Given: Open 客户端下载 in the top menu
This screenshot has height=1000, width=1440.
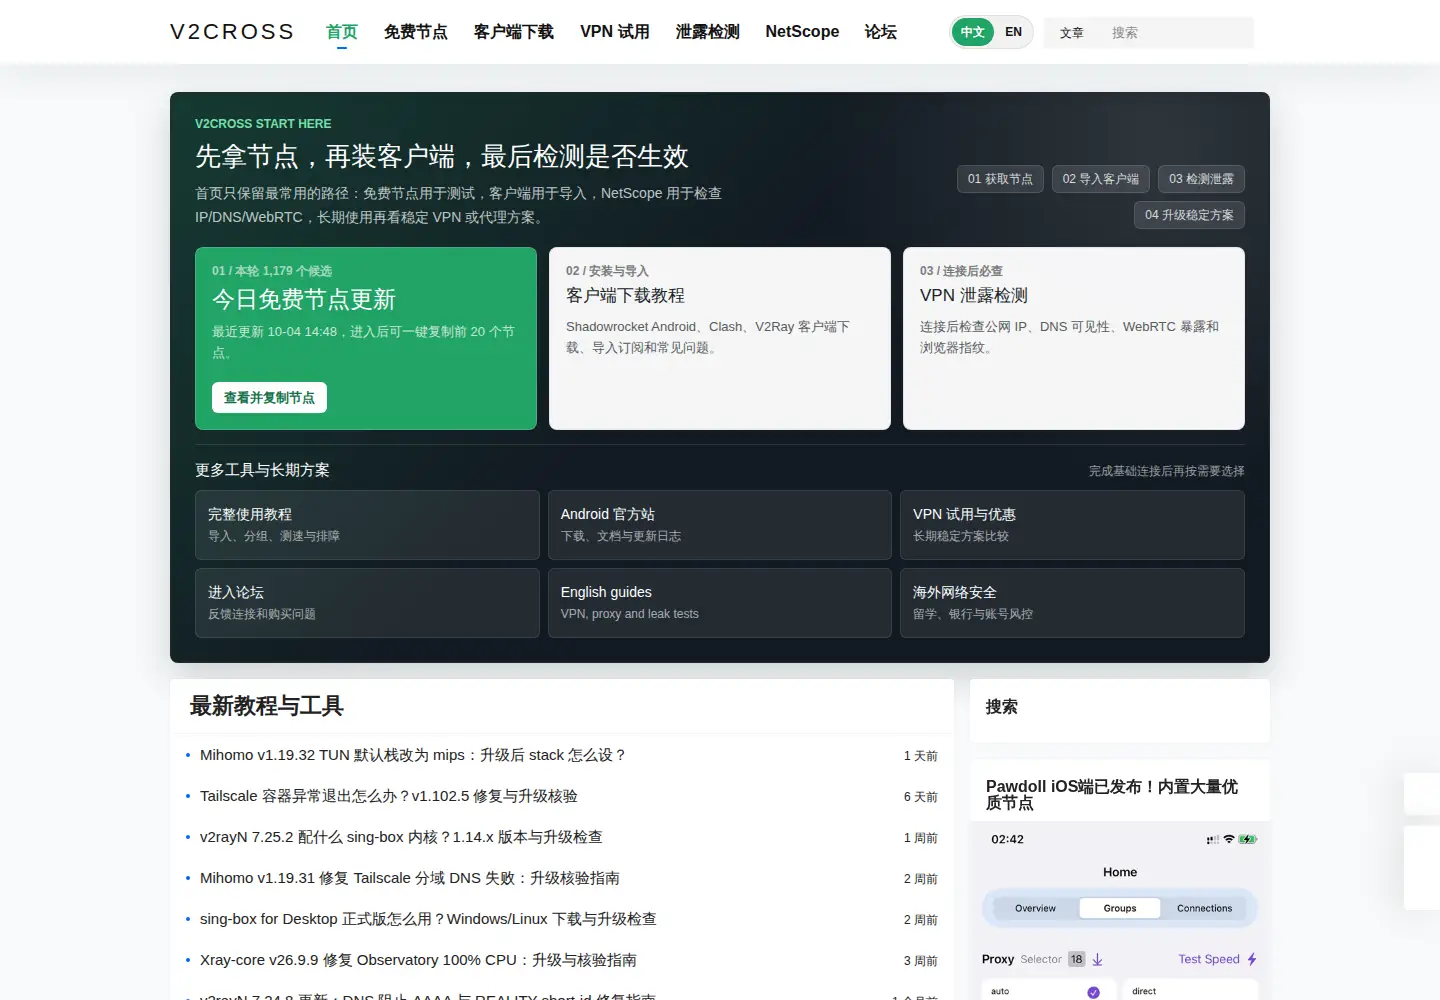Looking at the screenshot, I should (513, 32).
